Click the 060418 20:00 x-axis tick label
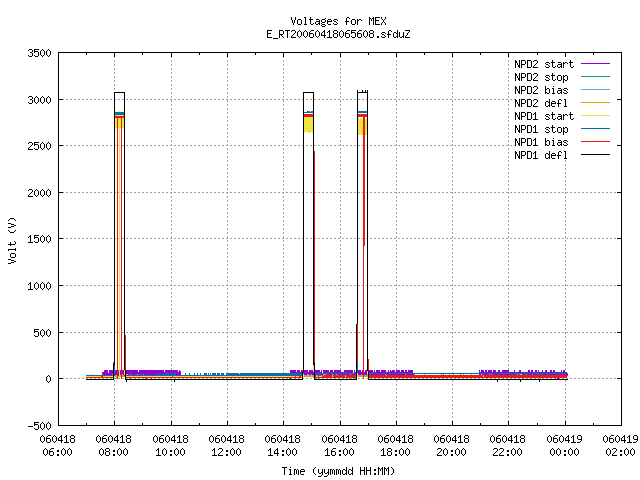640x480 pixels. [x=451, y=446]
